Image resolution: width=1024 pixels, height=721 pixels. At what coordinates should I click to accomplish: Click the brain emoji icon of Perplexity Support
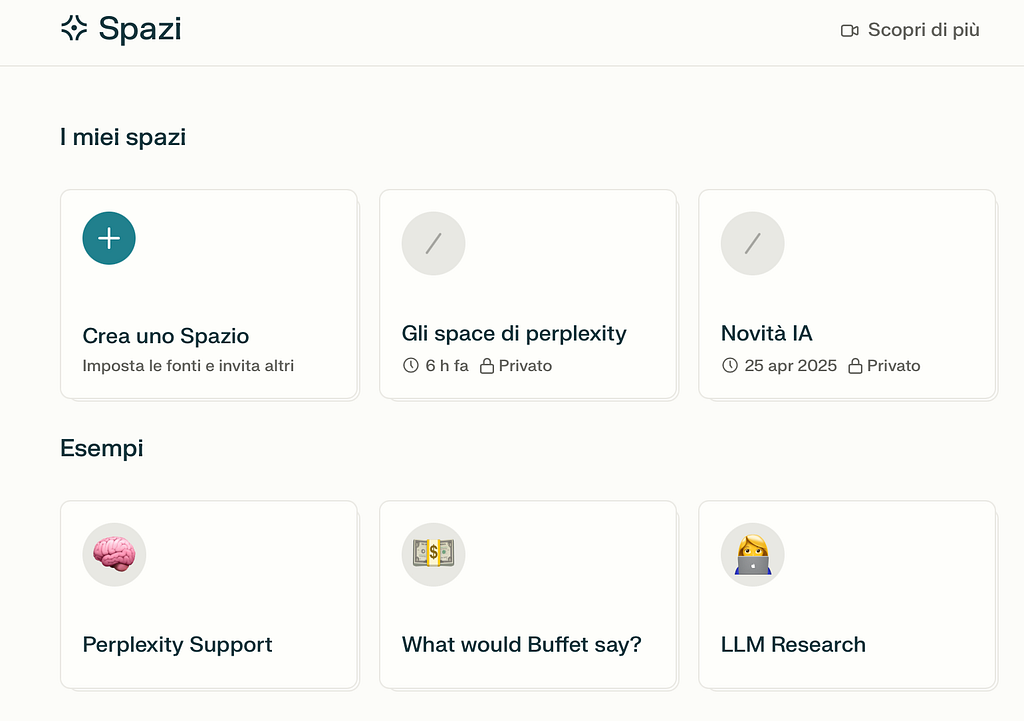(114, 554)
